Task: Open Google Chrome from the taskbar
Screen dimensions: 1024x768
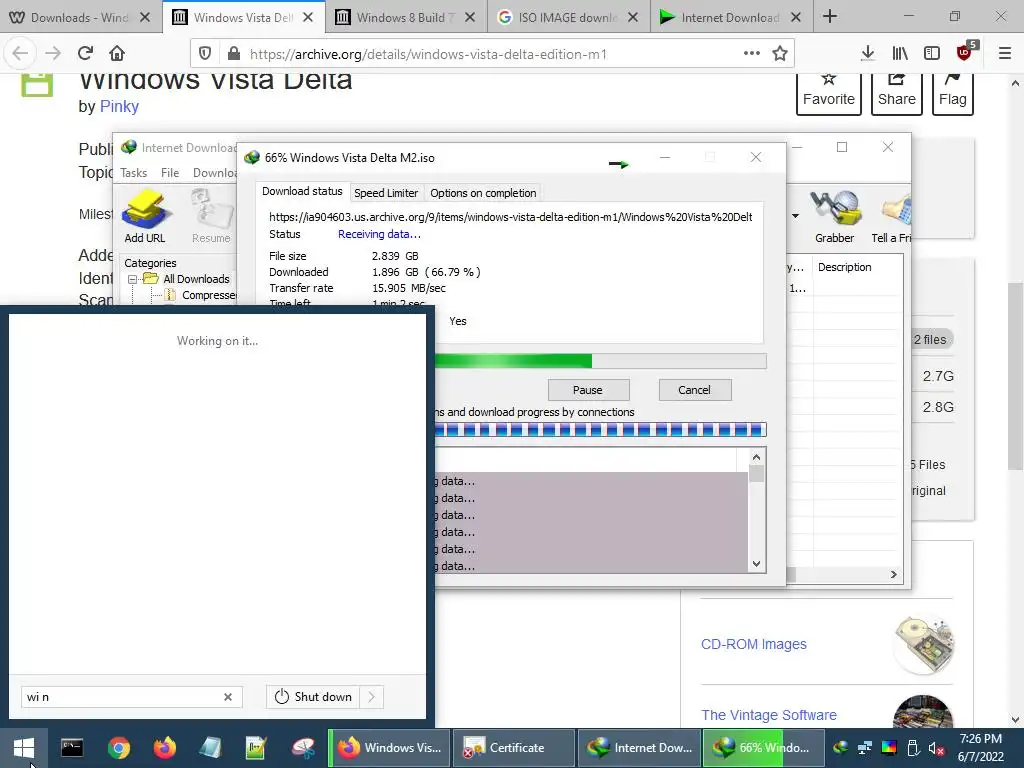Action: [x=119, y=748]
